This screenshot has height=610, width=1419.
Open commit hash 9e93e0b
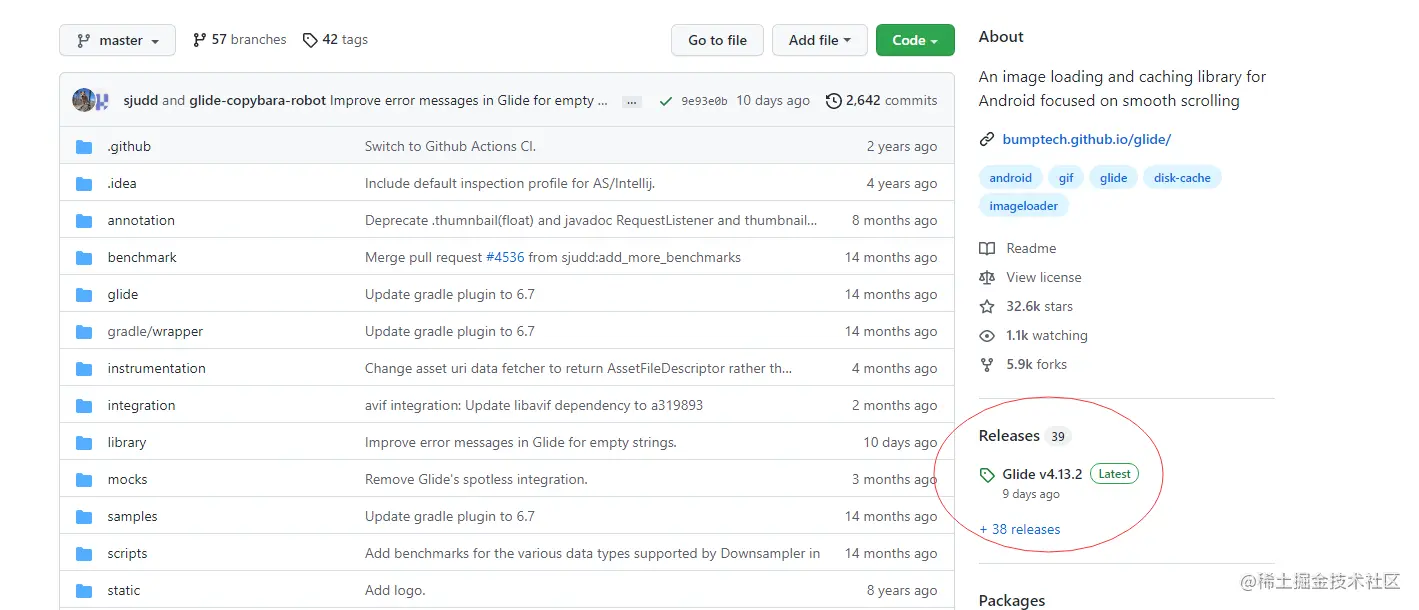704,101
